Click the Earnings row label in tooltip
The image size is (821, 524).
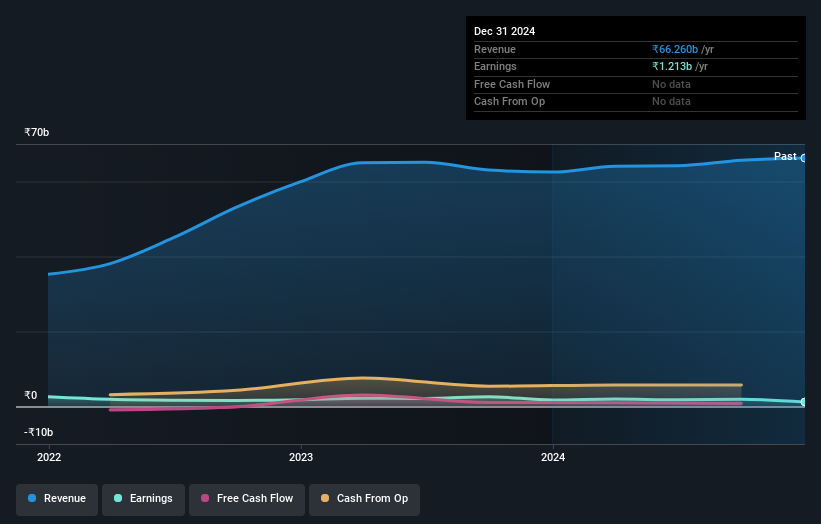pos(495,66)
